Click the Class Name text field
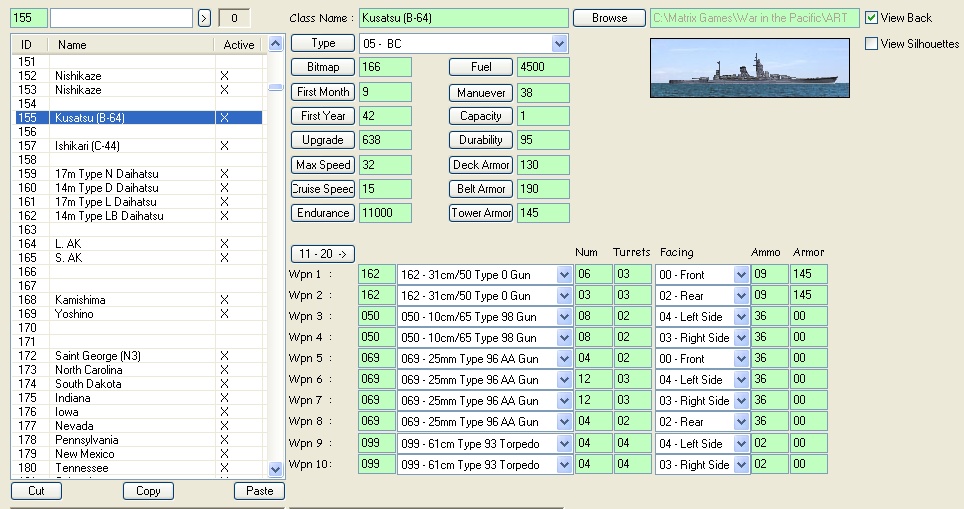This screenshot has height=509, width=964. [463, 18]
